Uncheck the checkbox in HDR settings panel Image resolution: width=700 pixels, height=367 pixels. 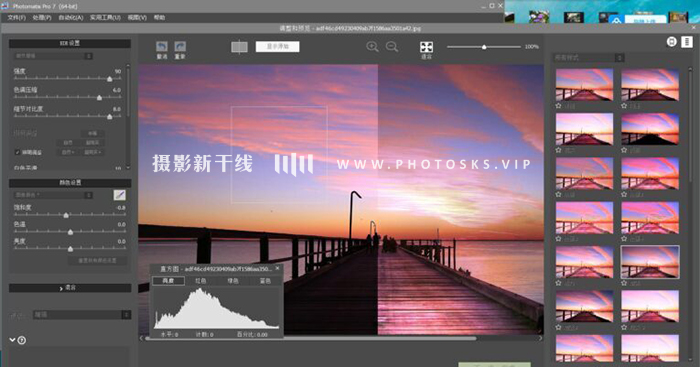pyautogui.click(x=17, y=152)
